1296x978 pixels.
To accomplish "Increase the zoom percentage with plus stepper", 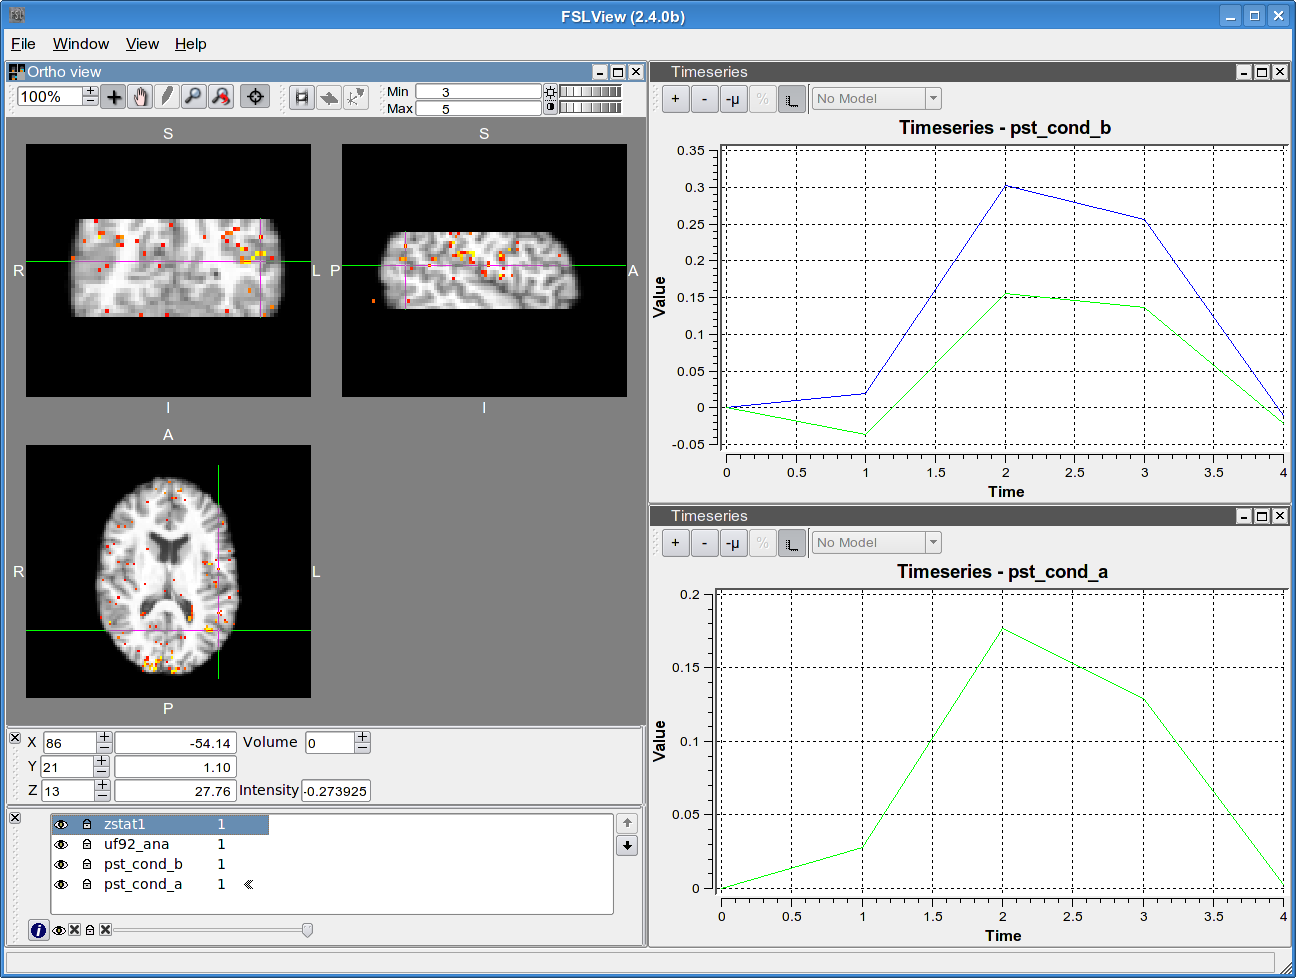I will click(x=91, y=91).
